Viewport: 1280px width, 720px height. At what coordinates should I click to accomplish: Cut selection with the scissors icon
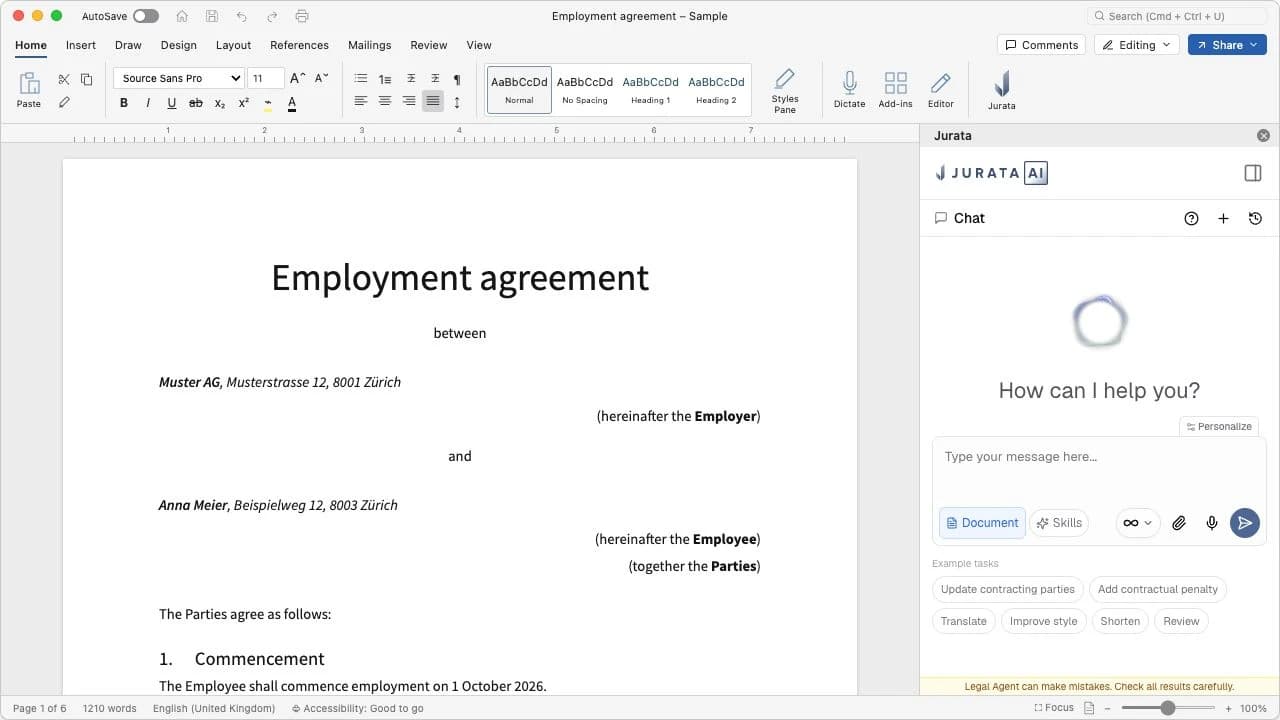tap(64, 79)
